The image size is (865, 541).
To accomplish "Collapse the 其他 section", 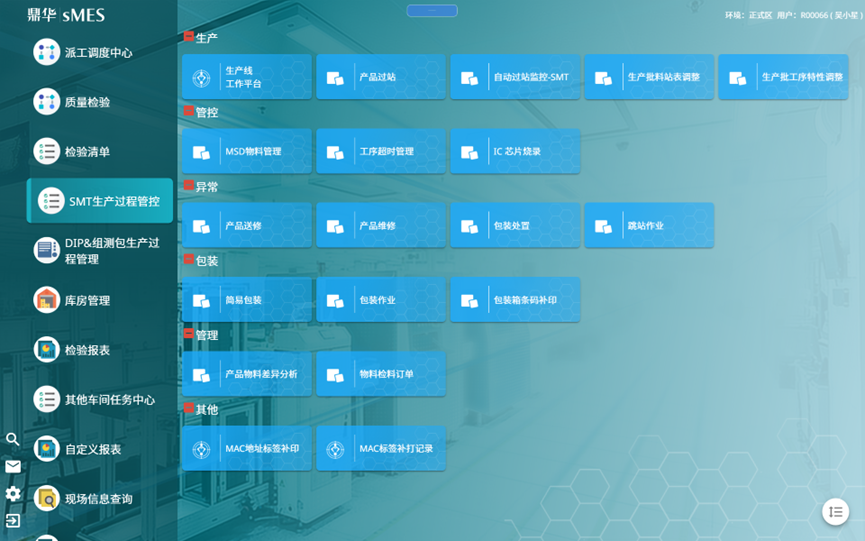I will coord(188,409).
